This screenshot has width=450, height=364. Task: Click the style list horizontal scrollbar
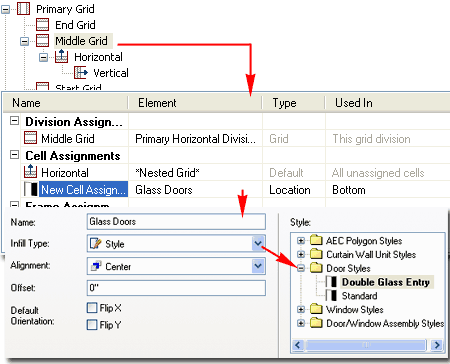[367, 345]
